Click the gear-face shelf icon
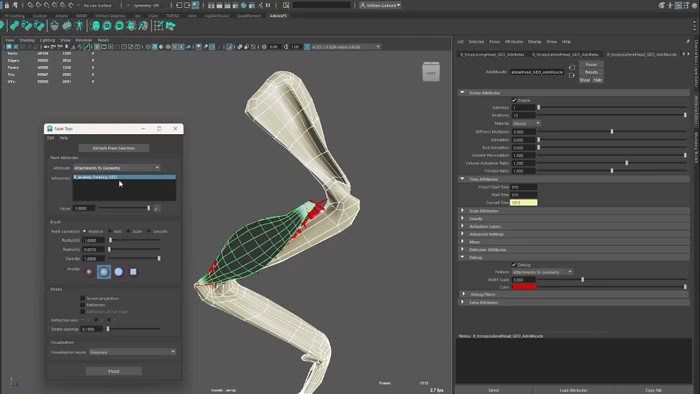This screenshot has width=700, height=394. click(131, 26)
